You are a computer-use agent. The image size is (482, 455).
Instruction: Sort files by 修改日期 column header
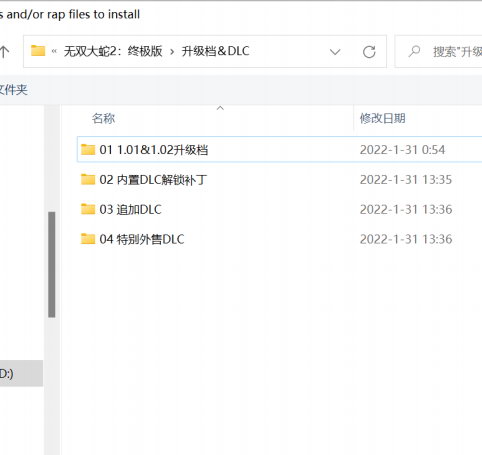point(382,118)
